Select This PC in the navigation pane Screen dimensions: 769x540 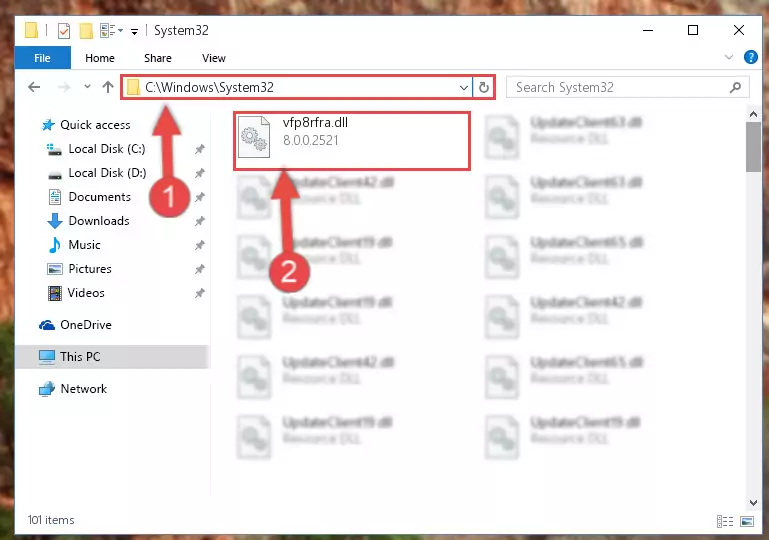pos(113,357)
